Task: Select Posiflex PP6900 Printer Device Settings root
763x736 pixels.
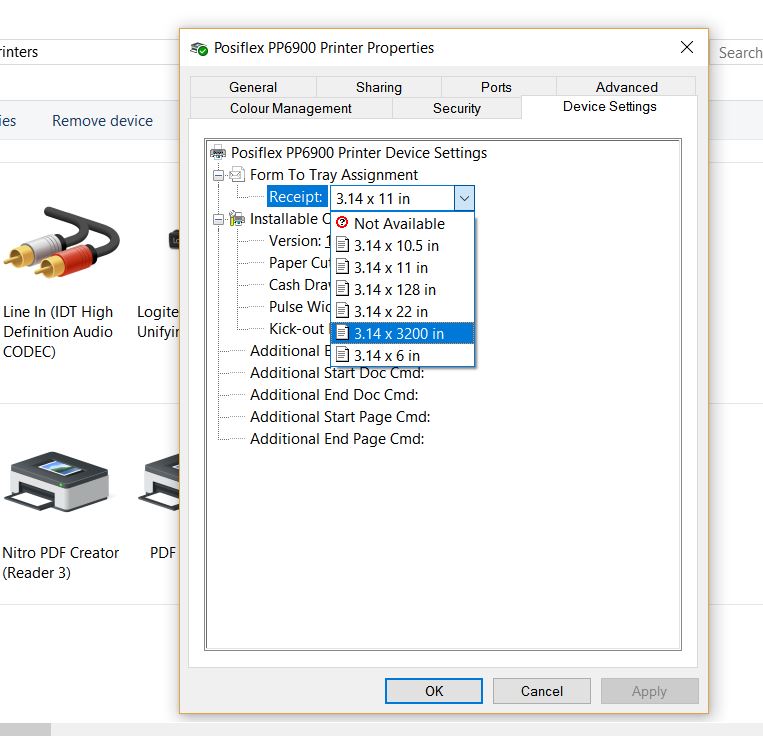Action: [x=359, y=153]
